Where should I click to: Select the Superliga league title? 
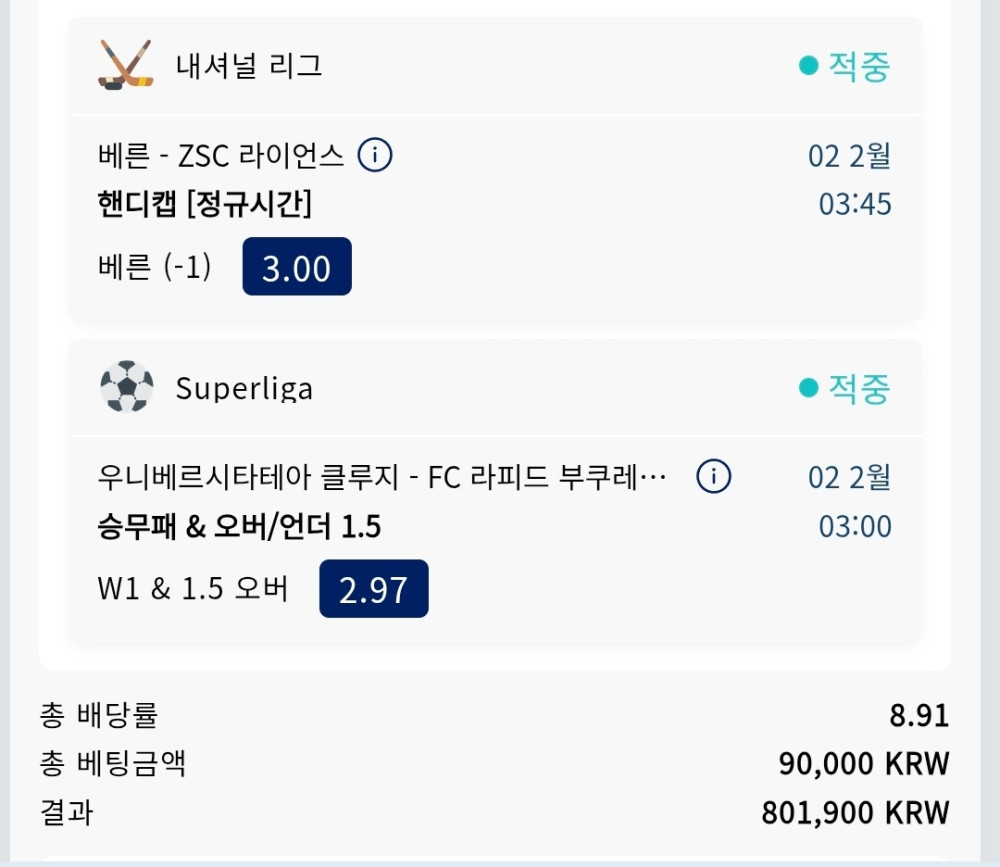pos(244,388)
